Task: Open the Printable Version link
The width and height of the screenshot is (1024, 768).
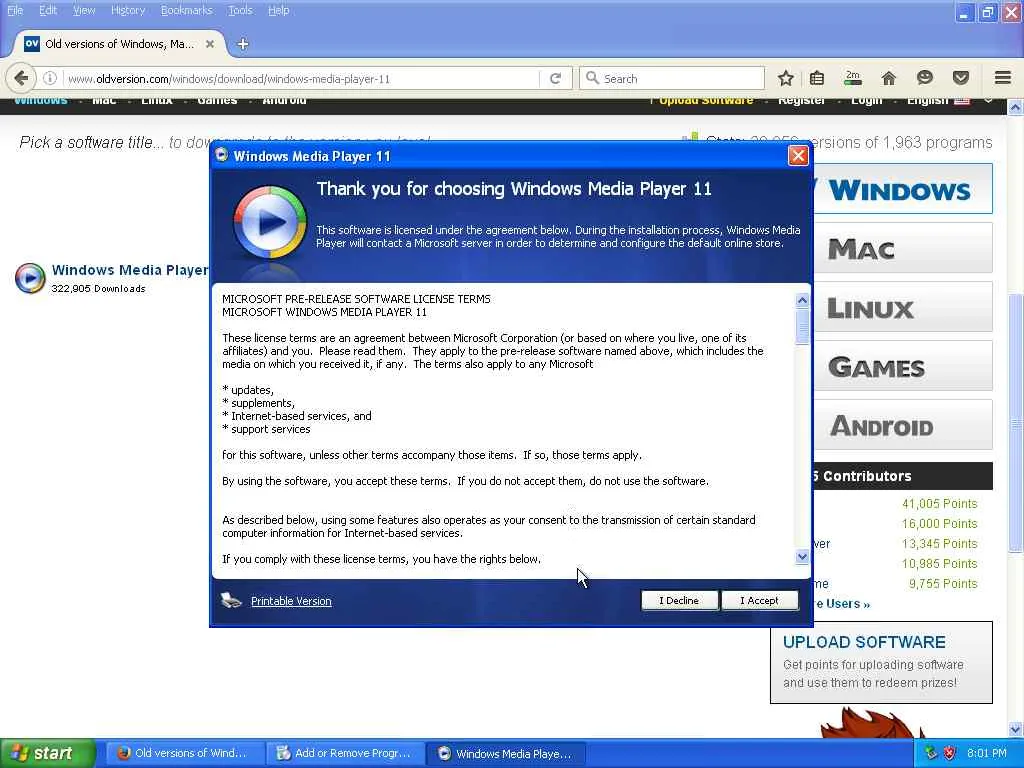Action: (291, 601)
